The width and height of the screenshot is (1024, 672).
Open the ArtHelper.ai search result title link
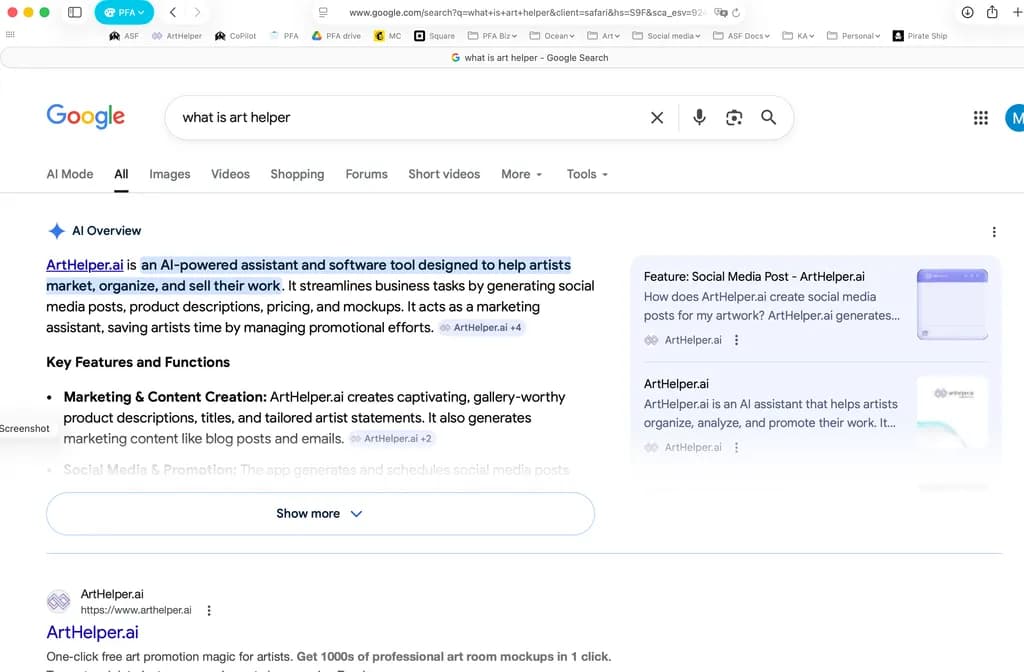point(92,632)
